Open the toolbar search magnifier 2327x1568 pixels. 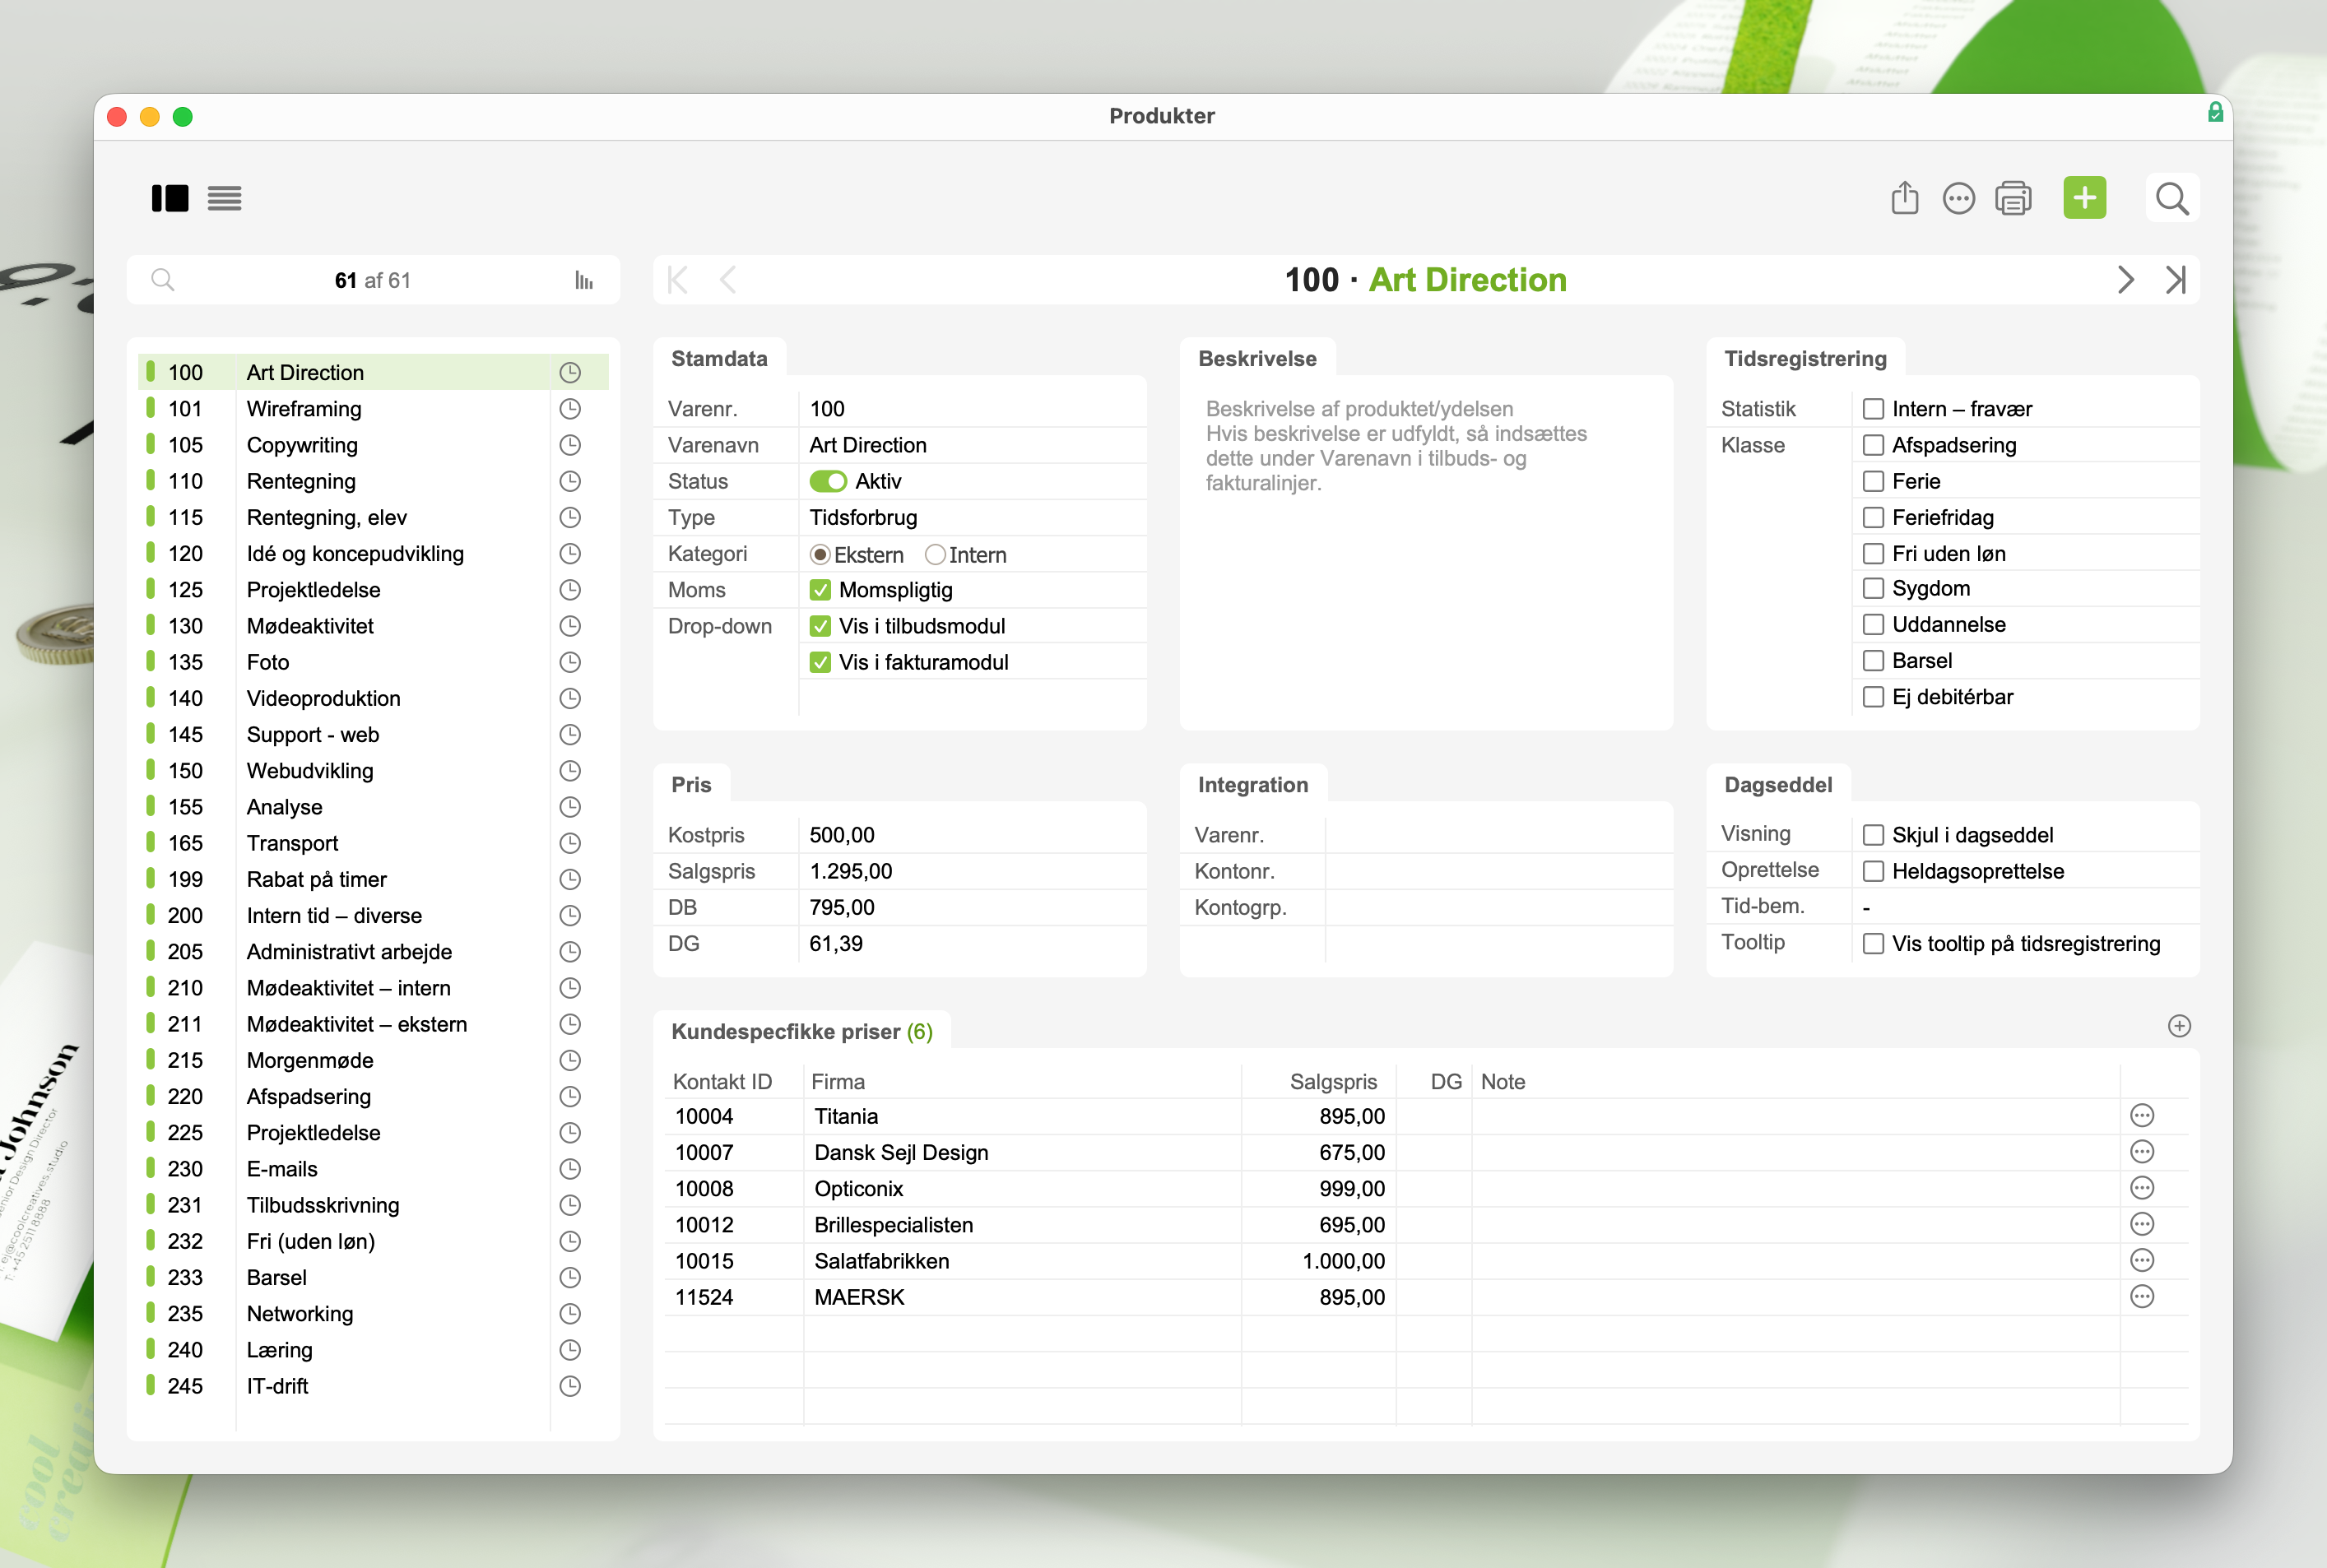point(2171,198)
